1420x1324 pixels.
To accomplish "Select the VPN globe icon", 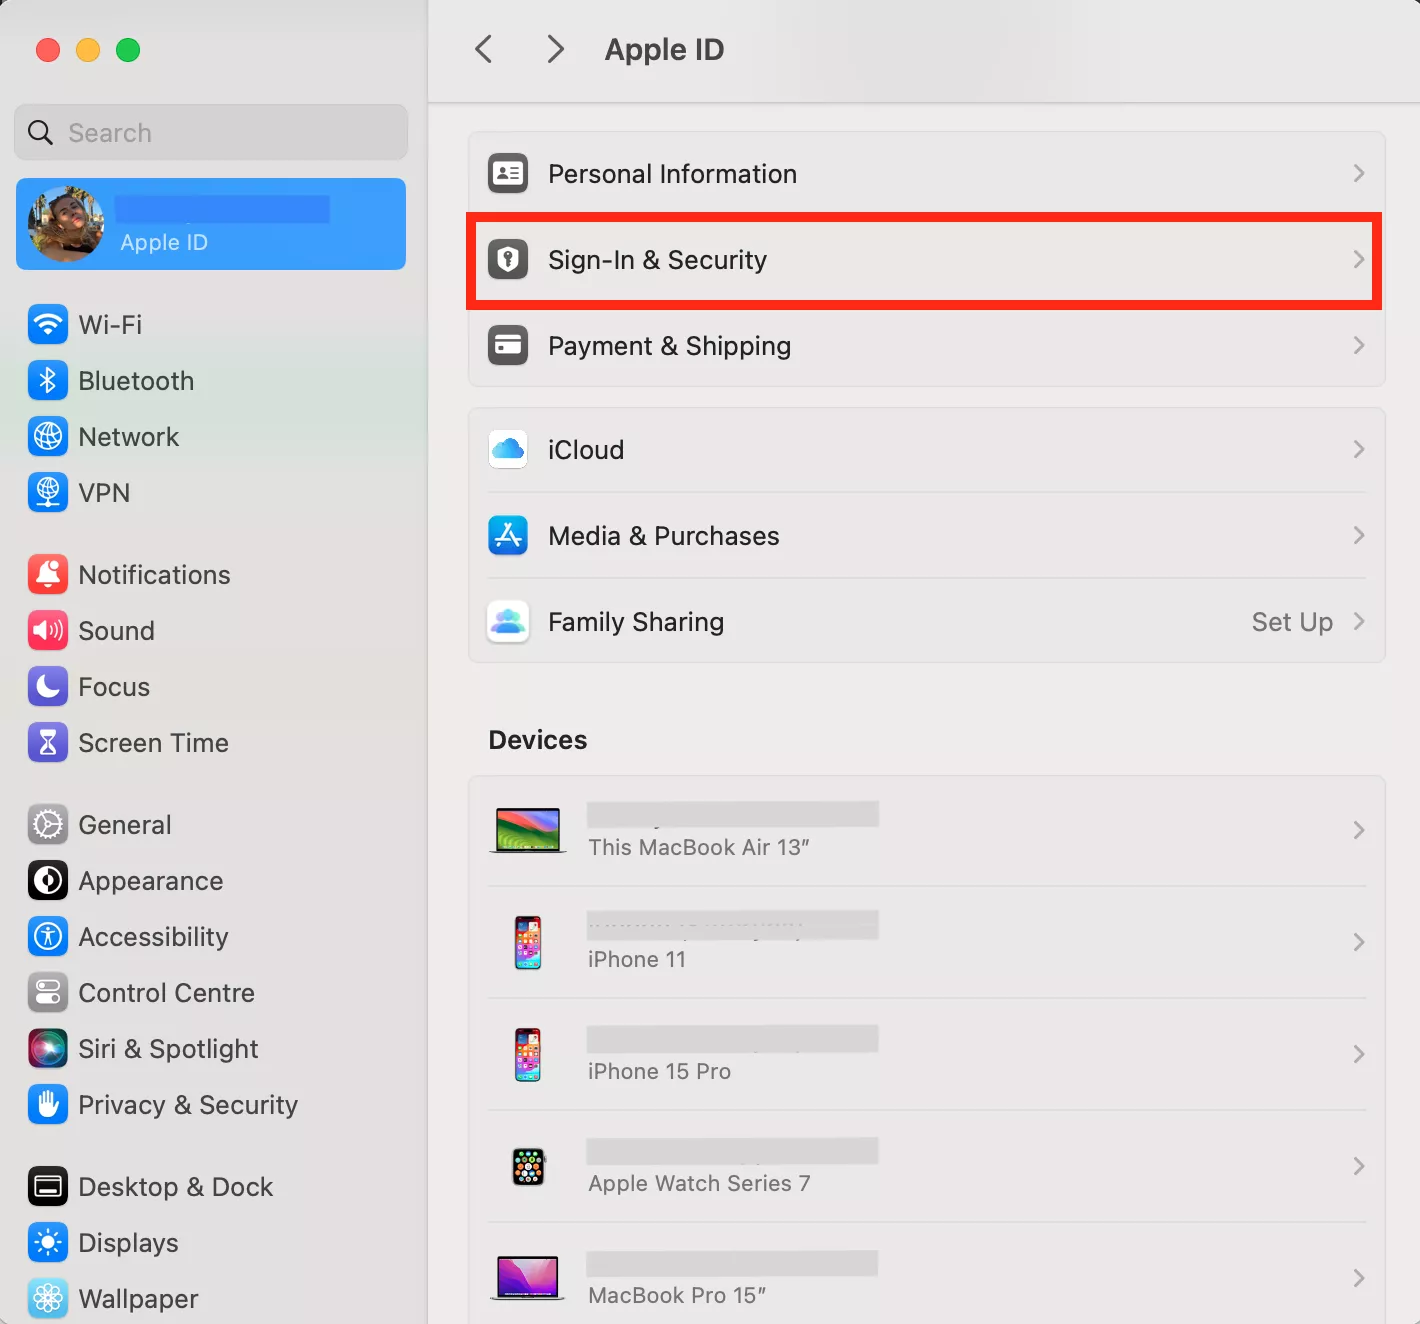I will [47, 492].
